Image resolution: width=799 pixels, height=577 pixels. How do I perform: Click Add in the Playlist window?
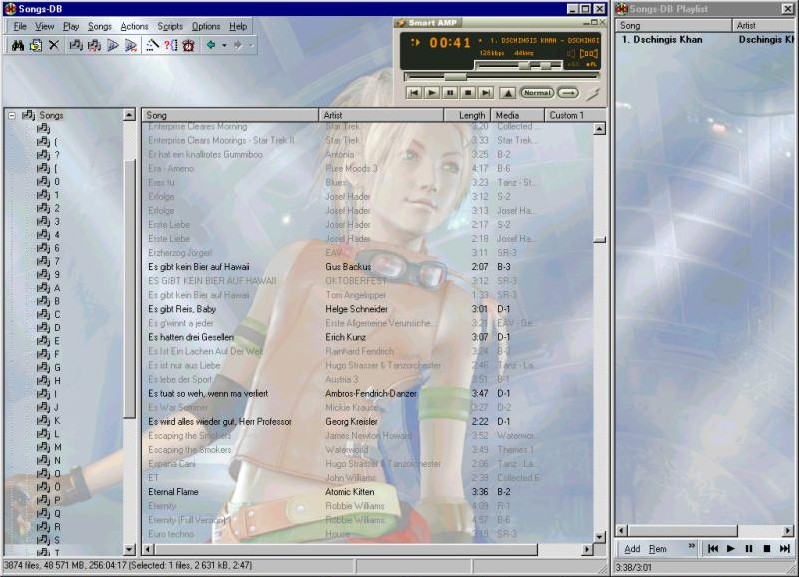tap(632, 549)
